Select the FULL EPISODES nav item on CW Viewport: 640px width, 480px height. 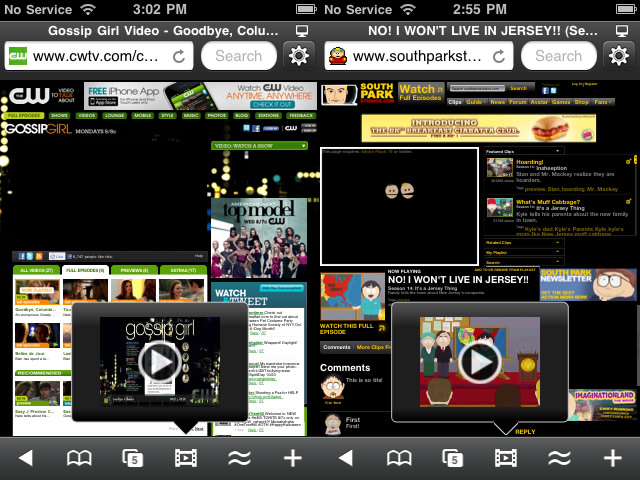[x=24, y=116]
